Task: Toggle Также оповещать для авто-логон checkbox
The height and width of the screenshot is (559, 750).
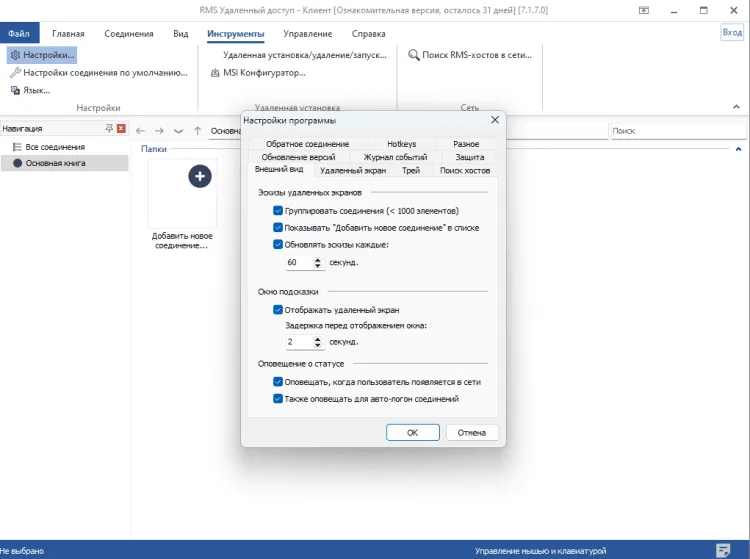Action: coord(278,398)
